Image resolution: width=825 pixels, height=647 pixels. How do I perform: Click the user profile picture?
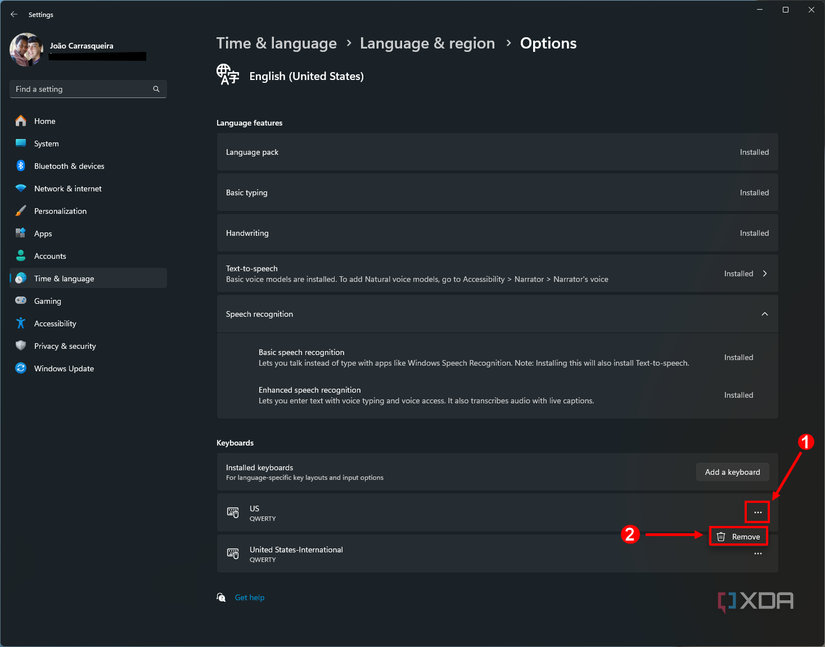pos(26,49)
